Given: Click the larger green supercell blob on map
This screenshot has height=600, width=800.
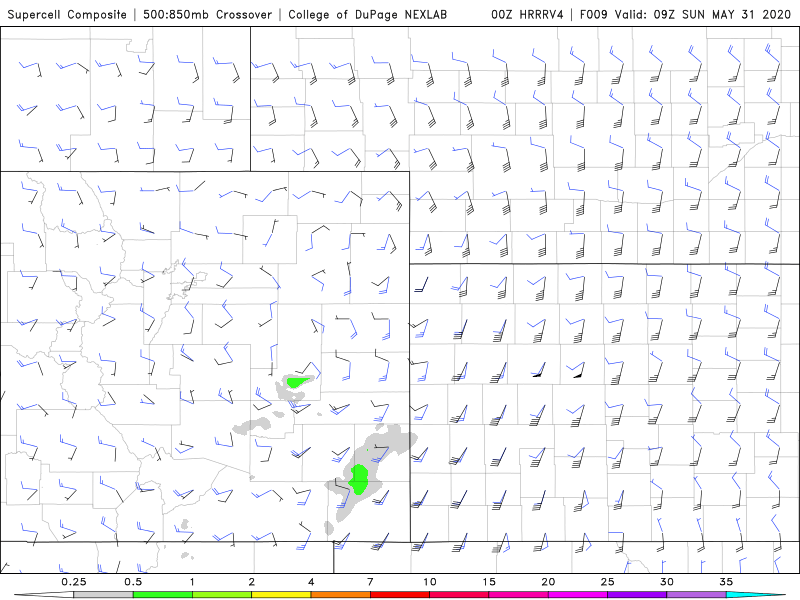Looking at the screenshot, I should 359,479.
